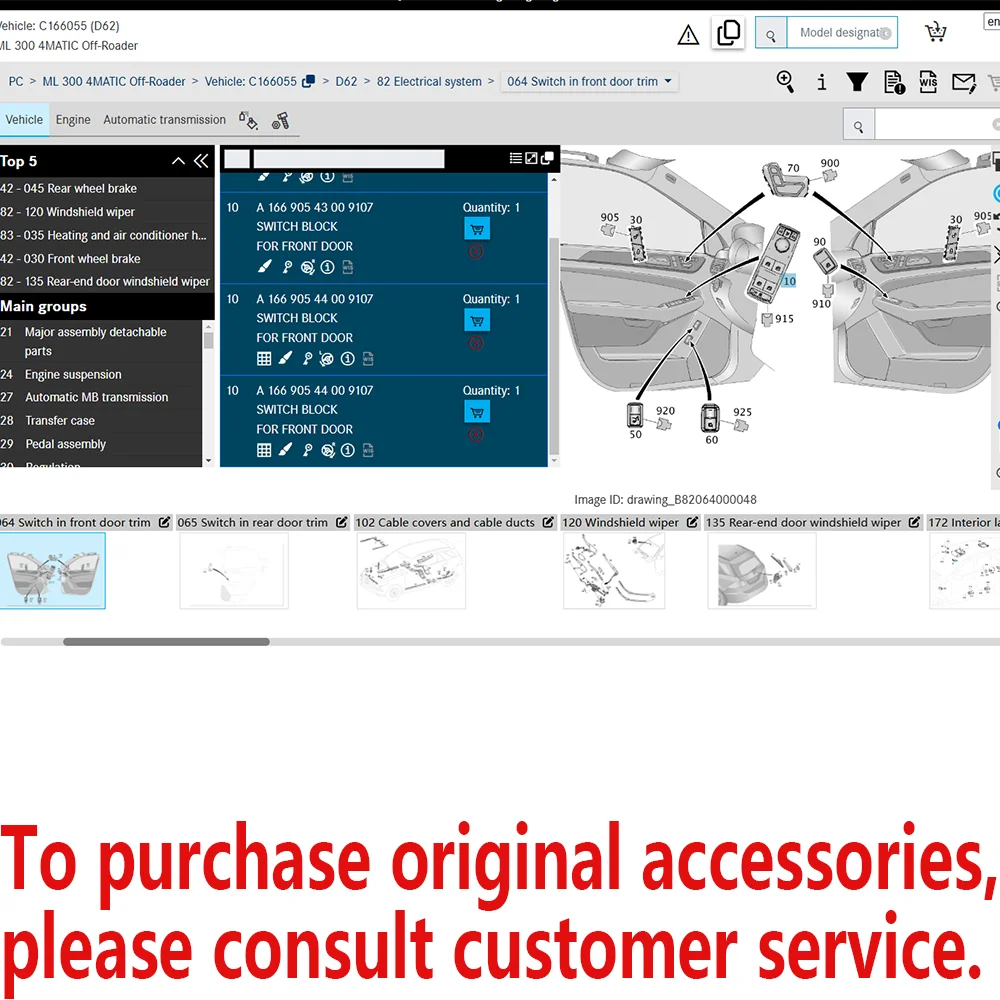Viewport: 1000px width, 1000px height.
Task: Click edit icon beside '065 Switch in rear door trim'
Action: click(x=342, y=522)
